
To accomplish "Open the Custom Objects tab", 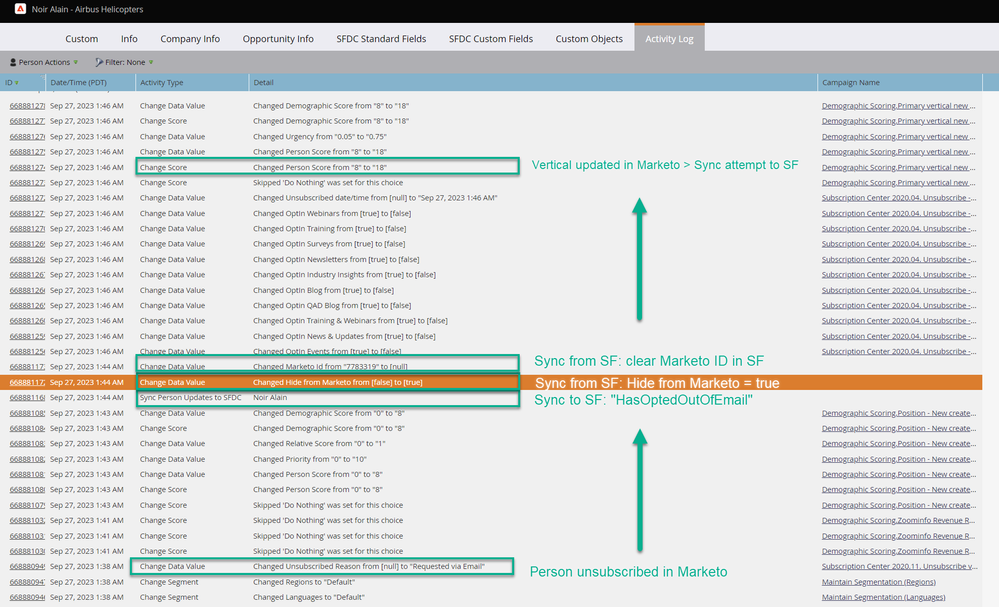I will click(589, 39).
